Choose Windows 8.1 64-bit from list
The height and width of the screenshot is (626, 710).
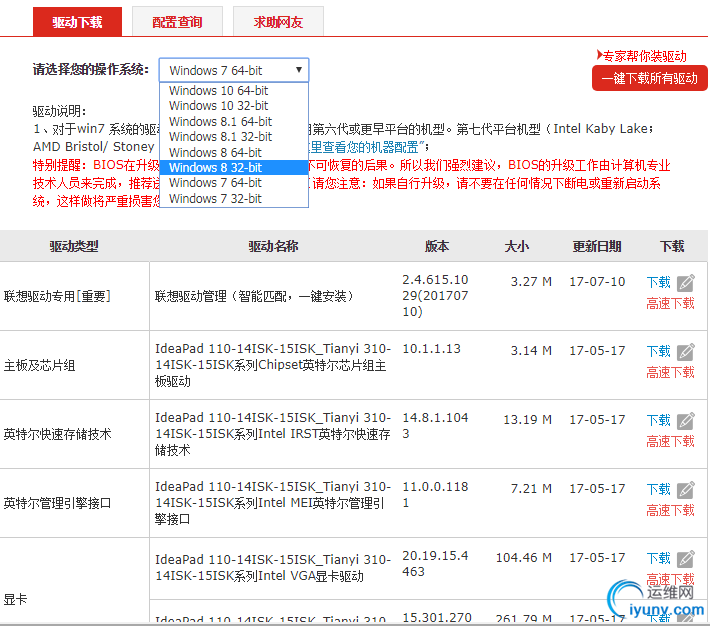point(234,121)
